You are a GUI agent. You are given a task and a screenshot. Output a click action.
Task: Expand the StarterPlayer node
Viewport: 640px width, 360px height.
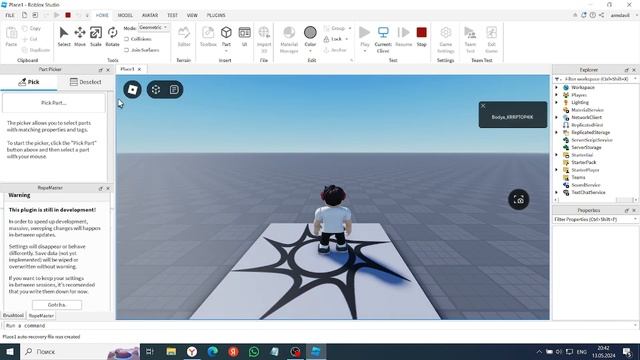556,170
